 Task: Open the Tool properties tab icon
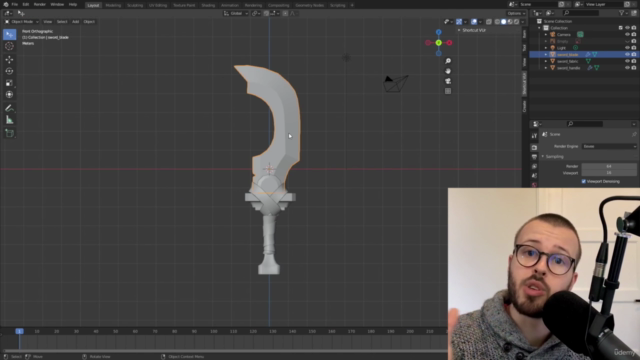534,136
